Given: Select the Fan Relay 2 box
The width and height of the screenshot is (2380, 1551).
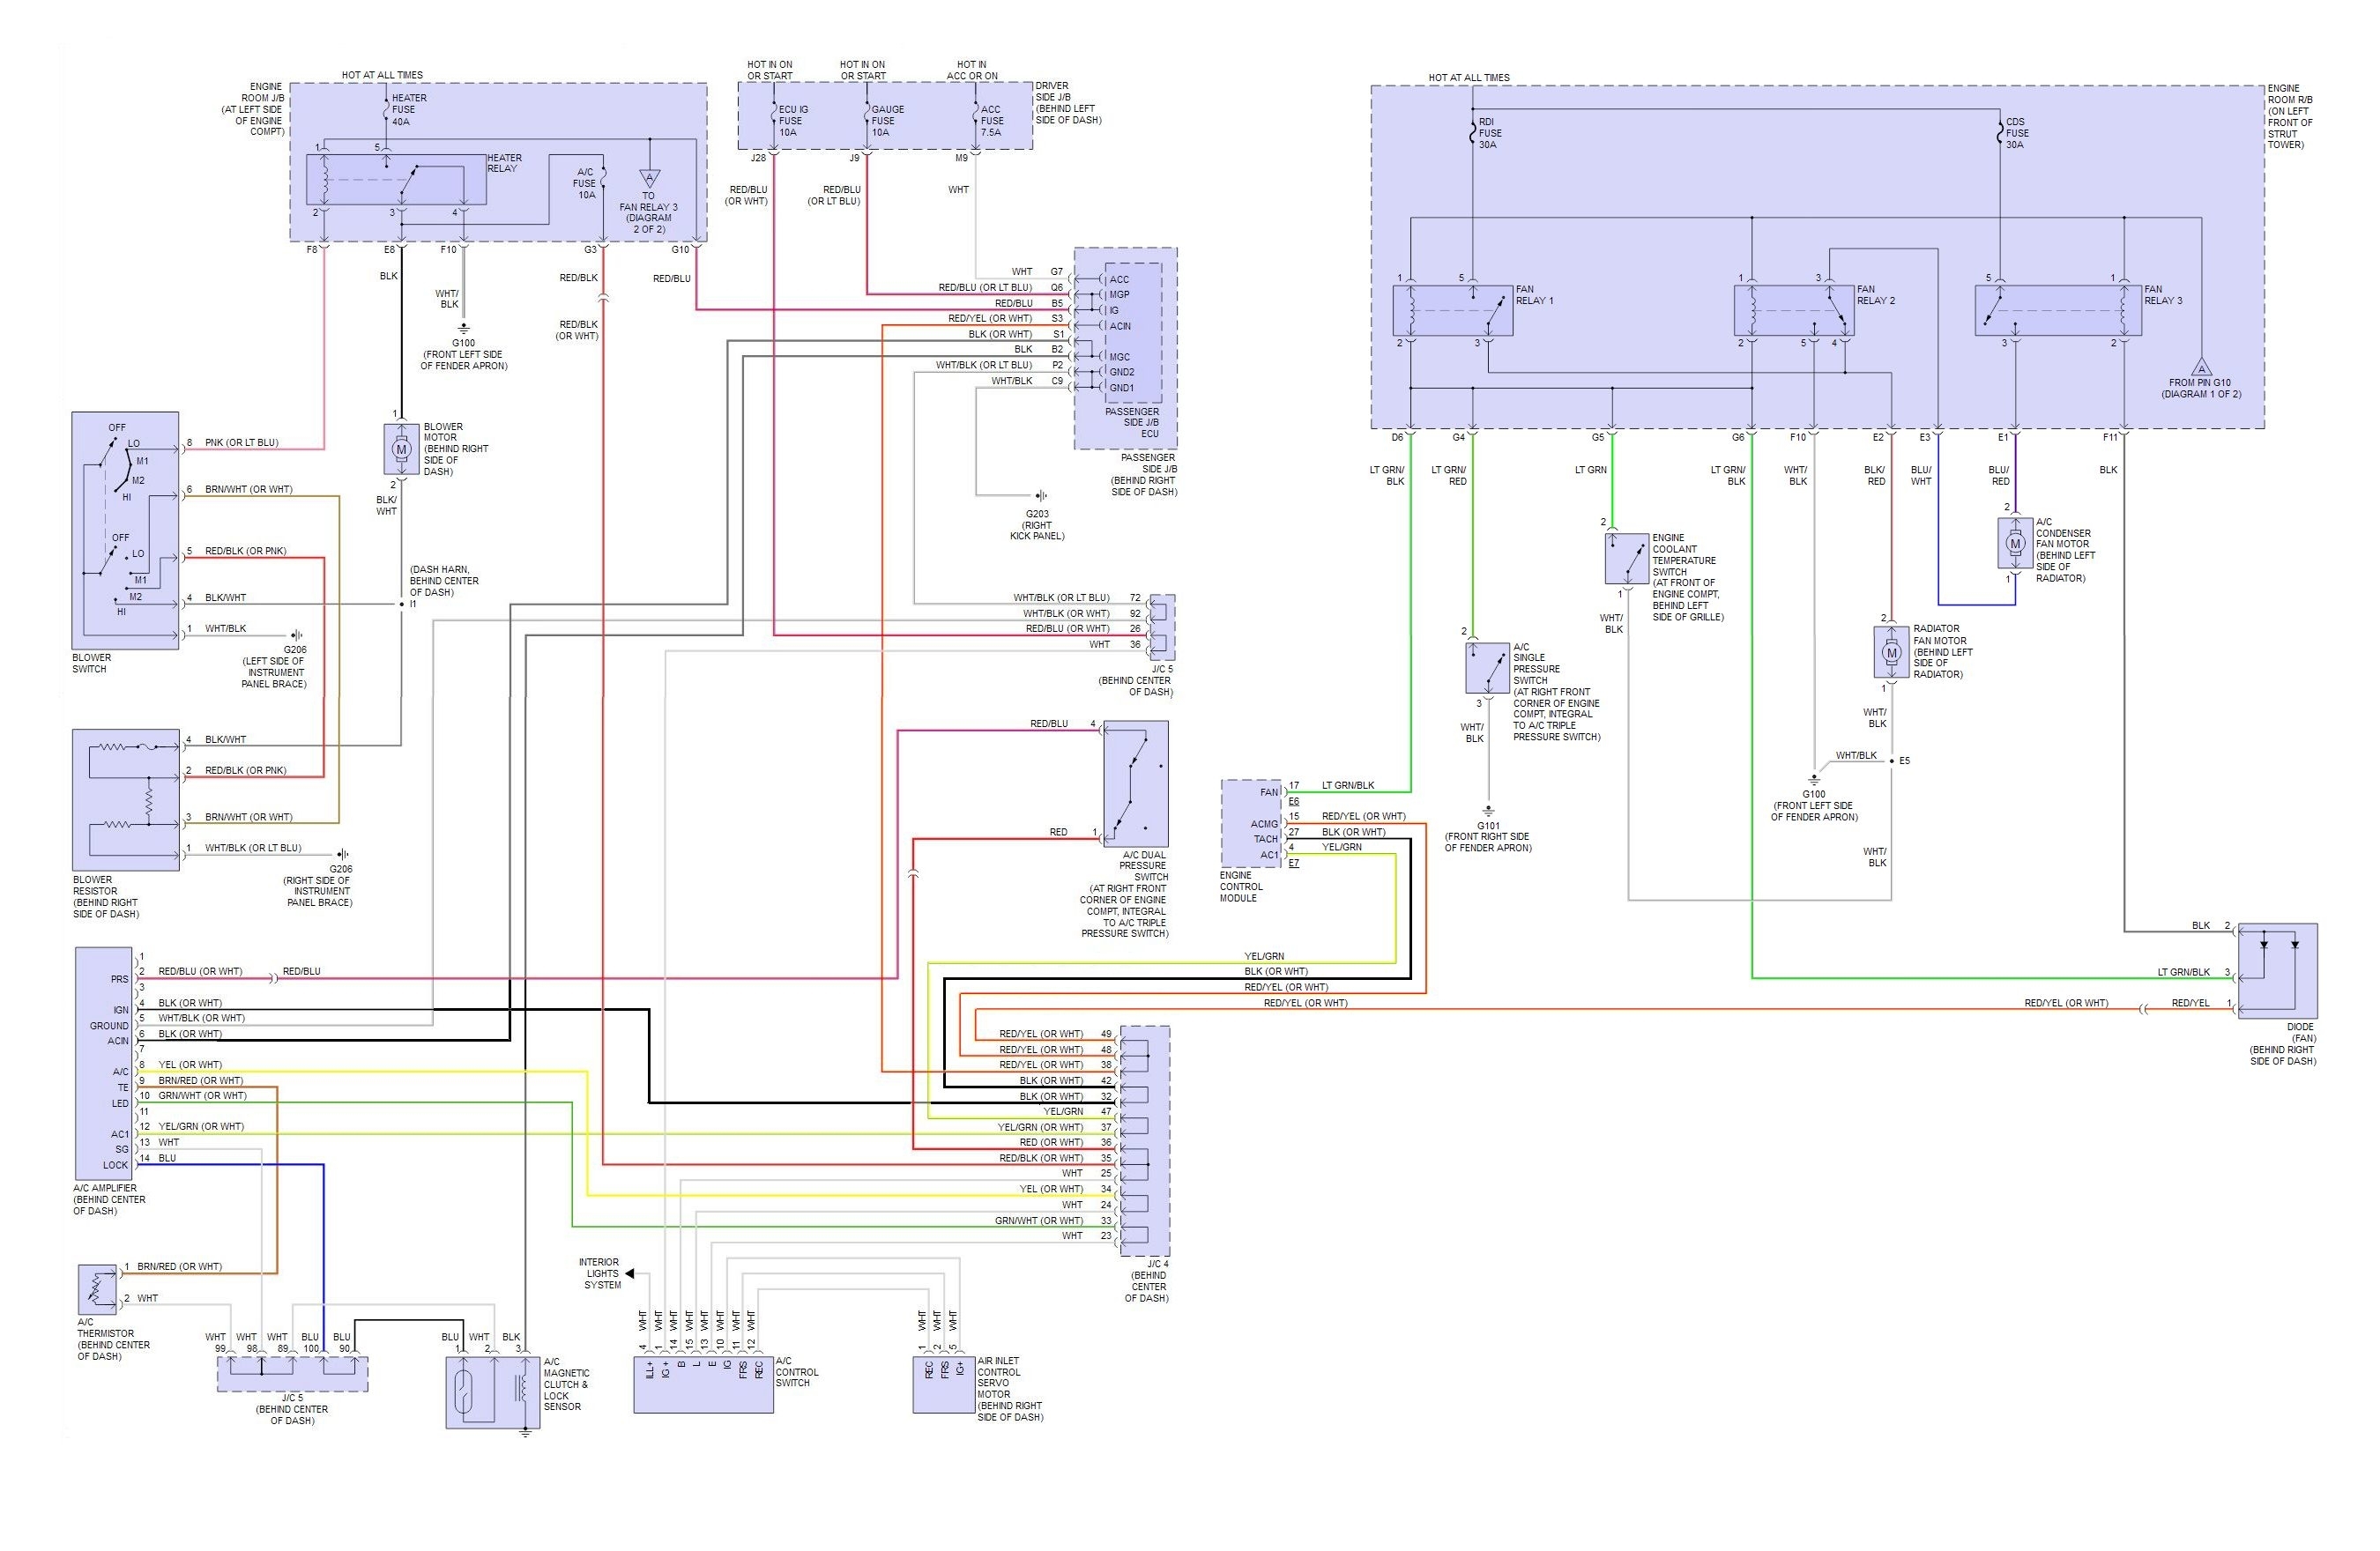Looking at the screenshot, I should tap(1793, 310).
